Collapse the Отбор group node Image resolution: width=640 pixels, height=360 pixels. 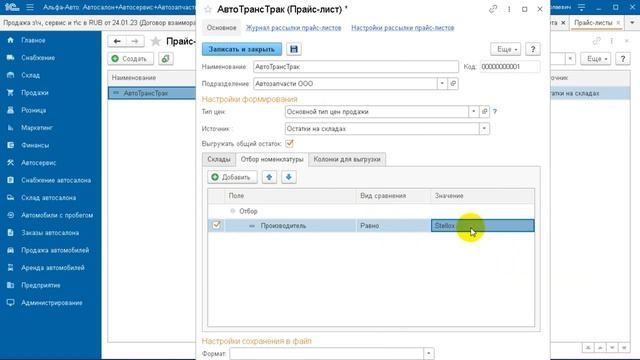233,211
